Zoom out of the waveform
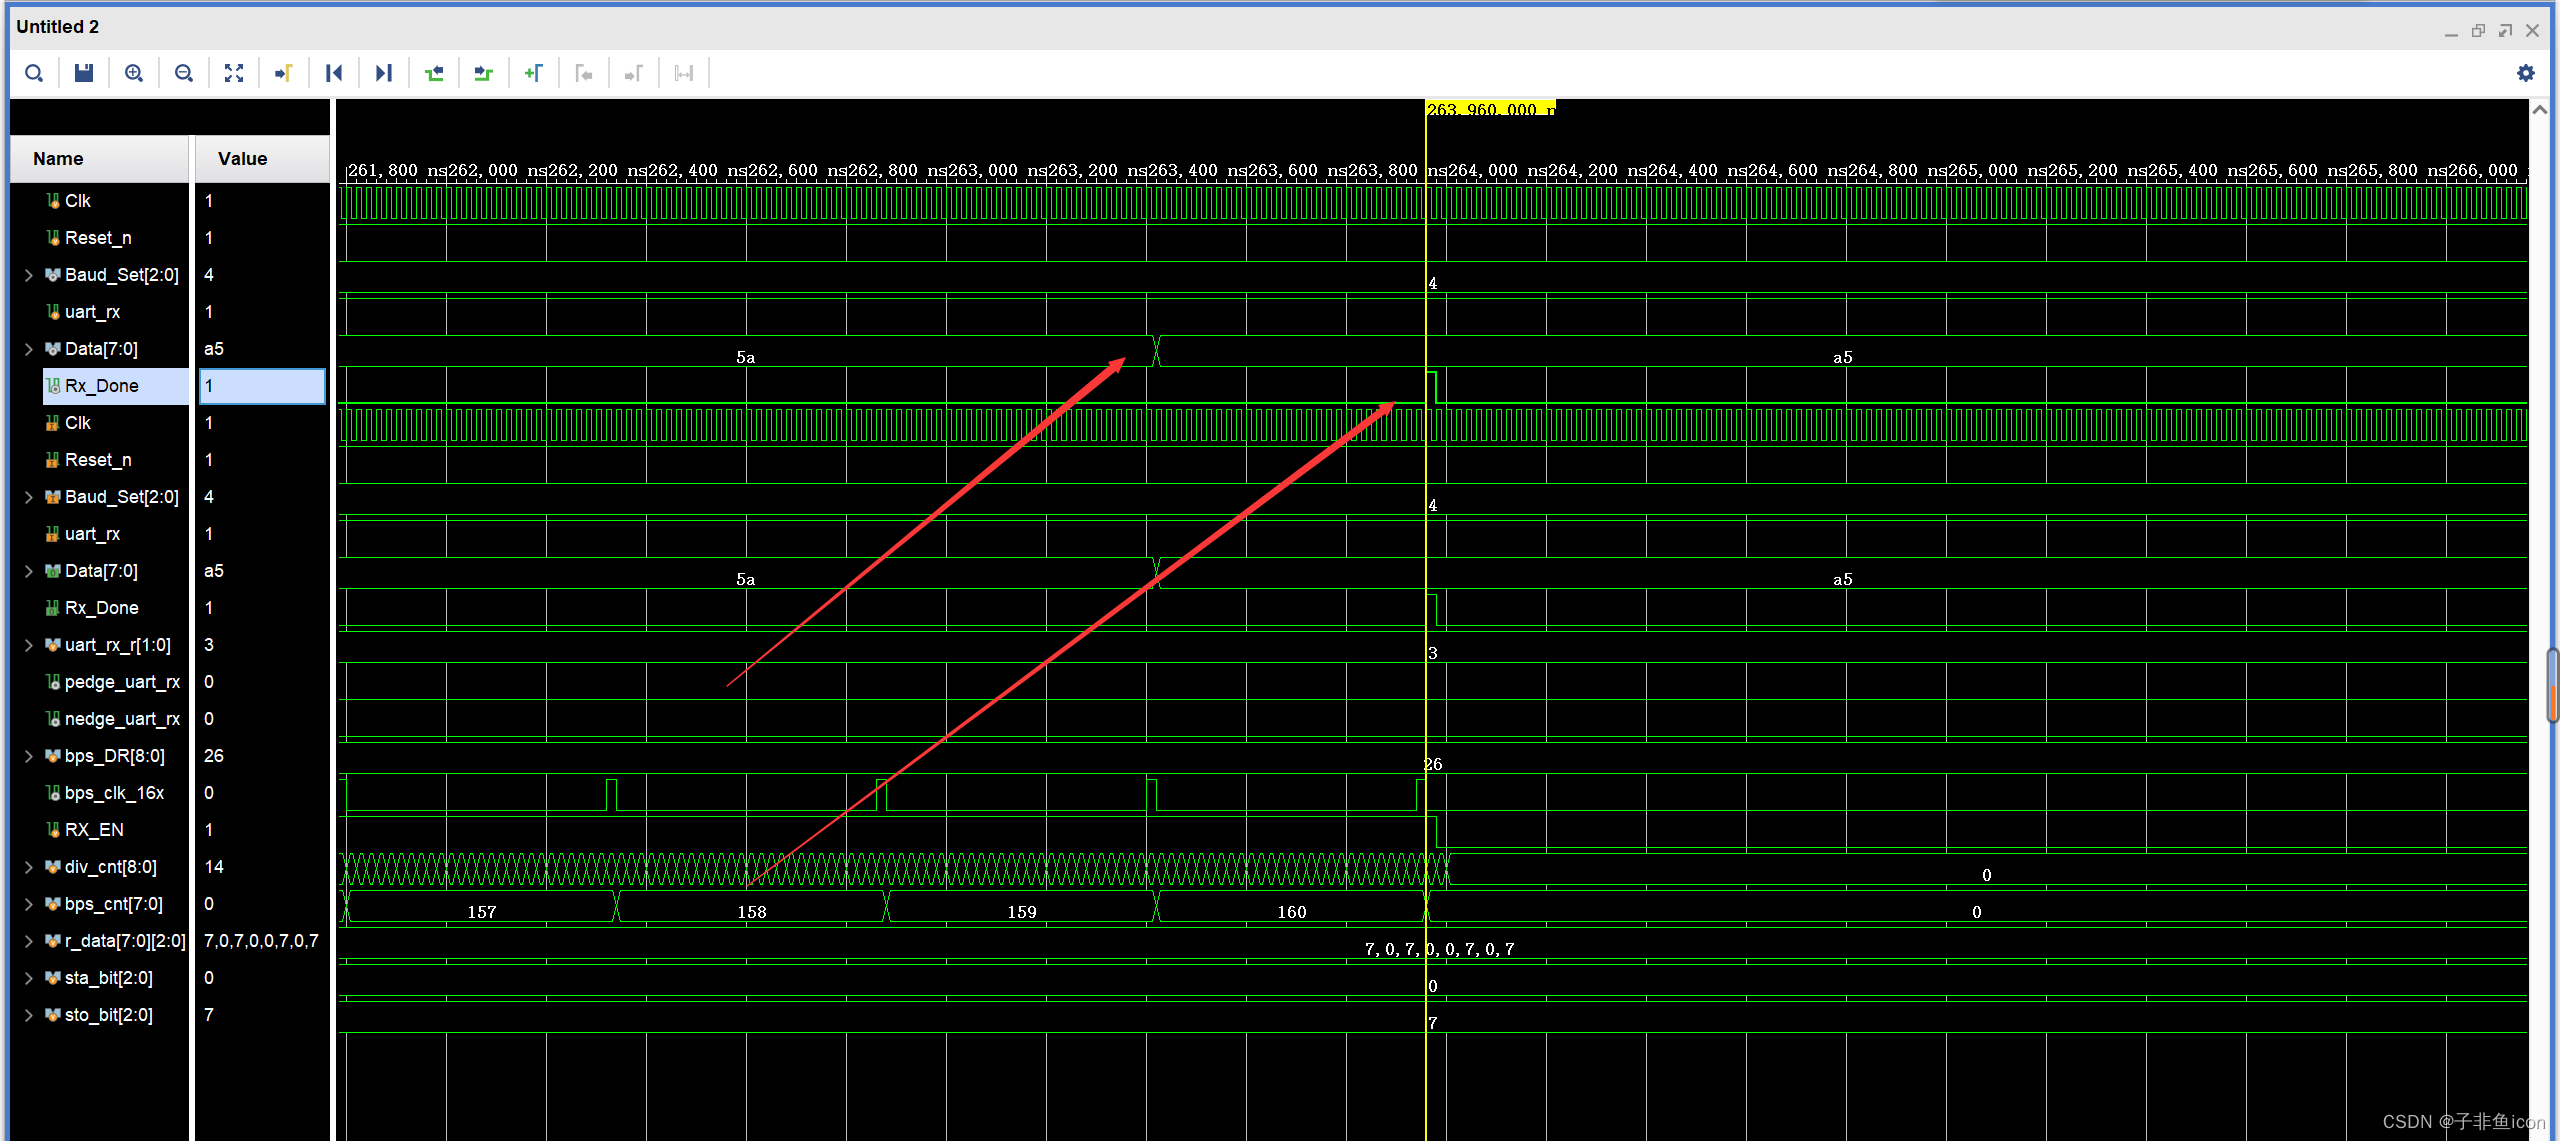The height and width of the screenshot is (1141, 2560). [x=184, y=73]
